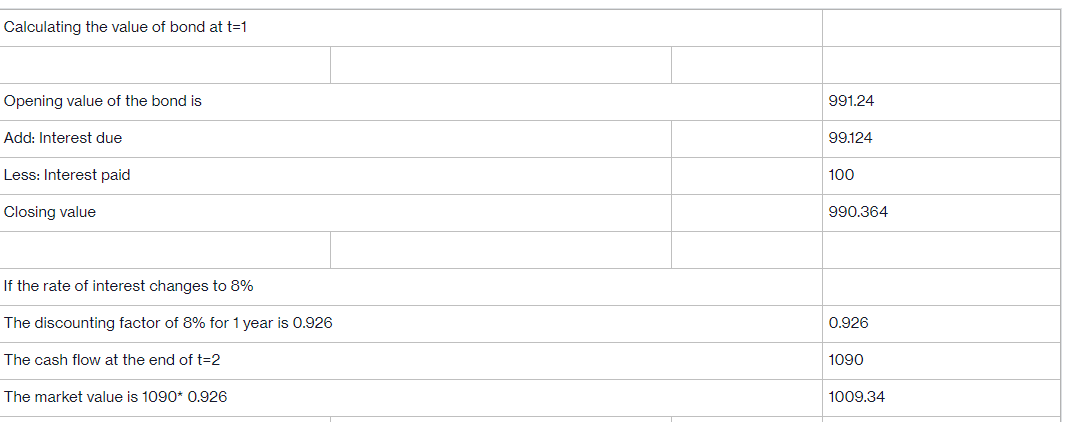Click "If the rate of interest changes to 8%"

click(128, 286)
